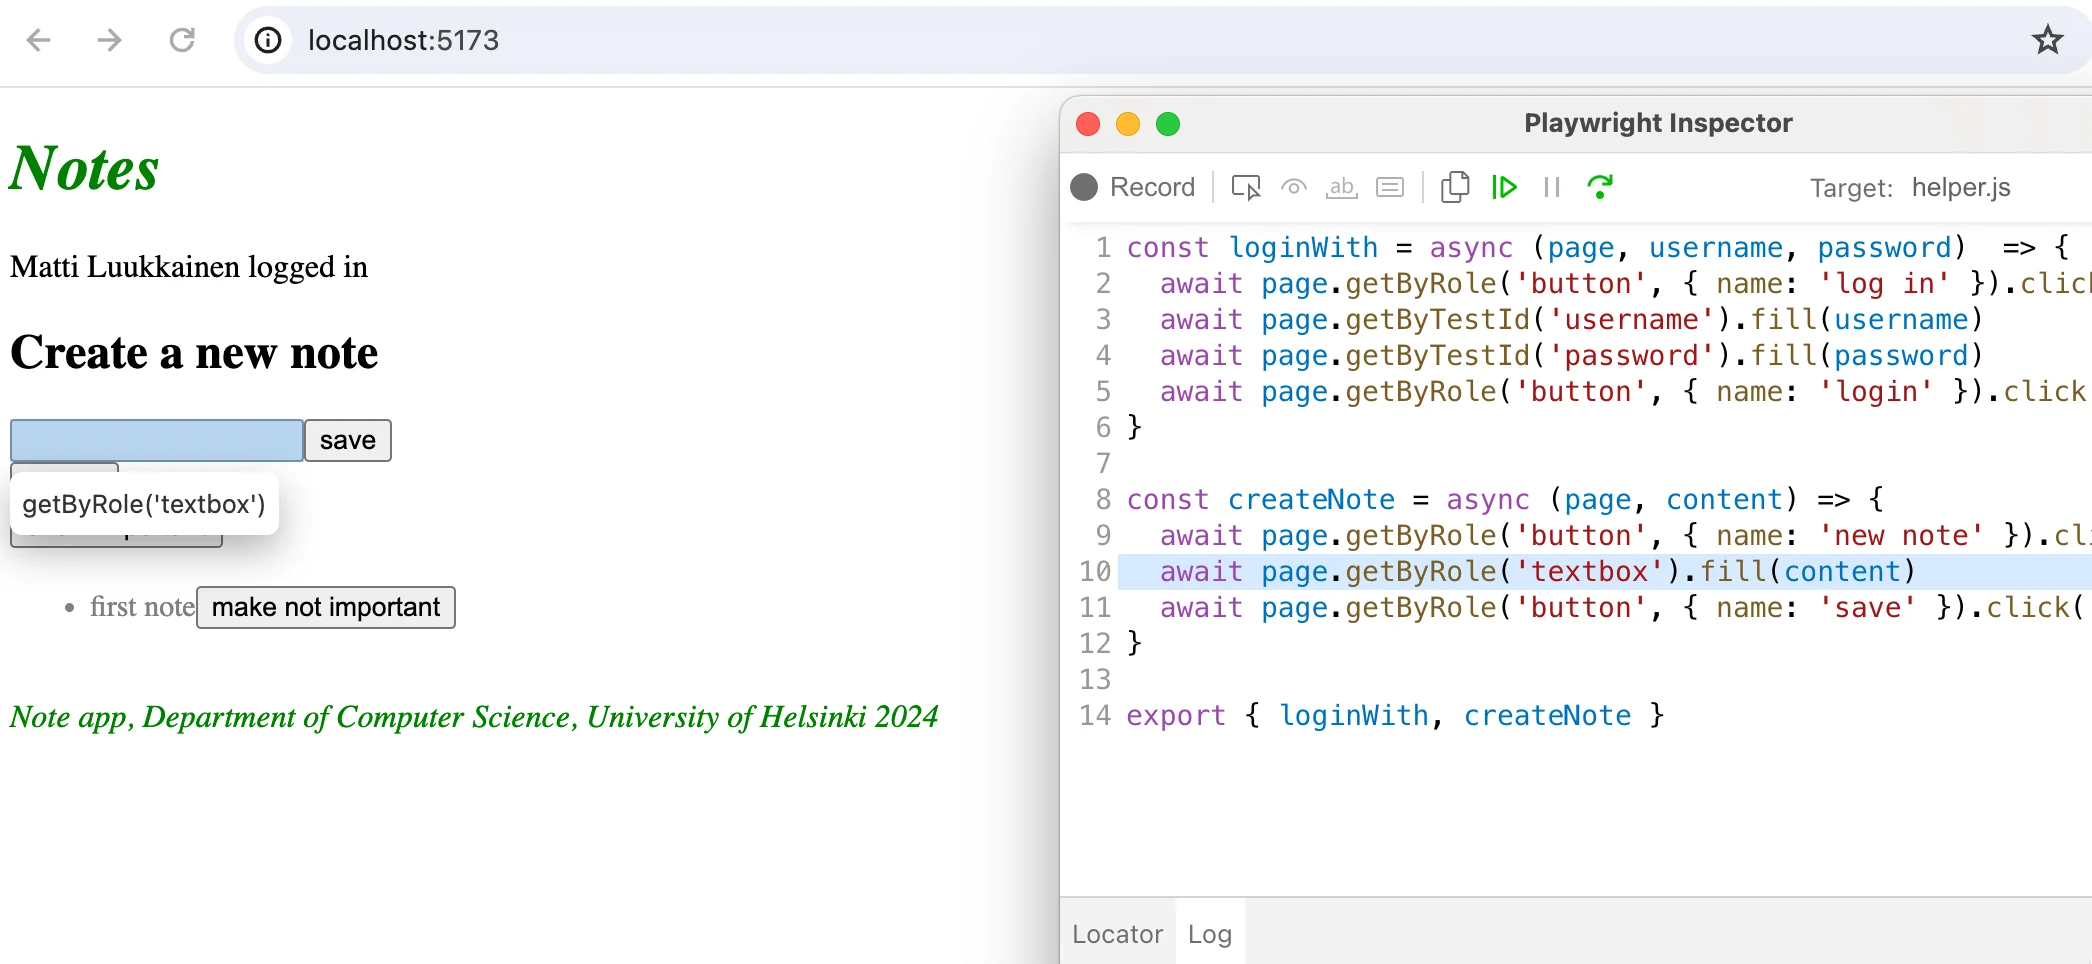Image resolution: width=2092 pixels, height=964 pixels.
Task: Click code line 11 with 'save' button
Action: point(1622,607)
